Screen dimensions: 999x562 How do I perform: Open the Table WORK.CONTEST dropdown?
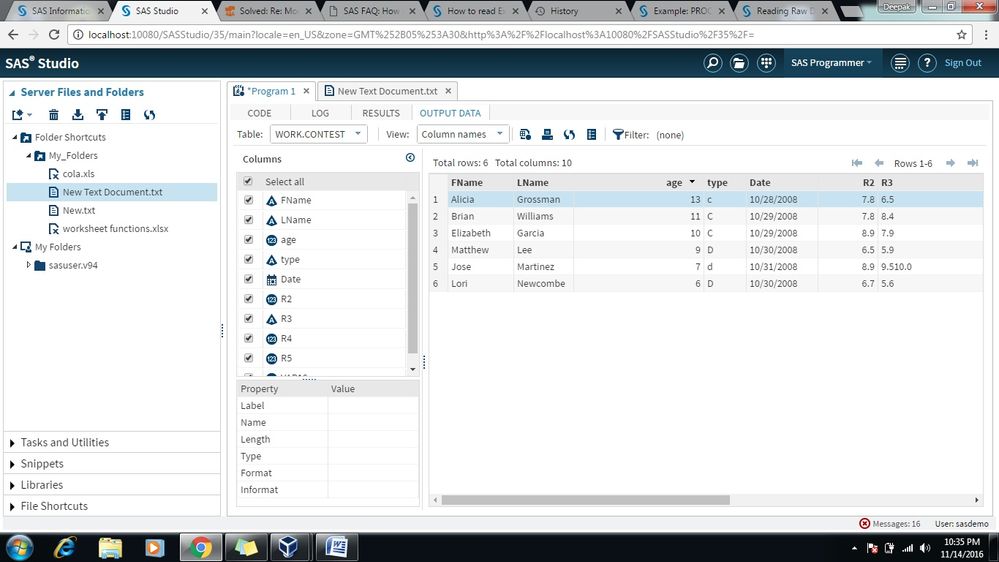pyautogui.click(x=319, y=134)
